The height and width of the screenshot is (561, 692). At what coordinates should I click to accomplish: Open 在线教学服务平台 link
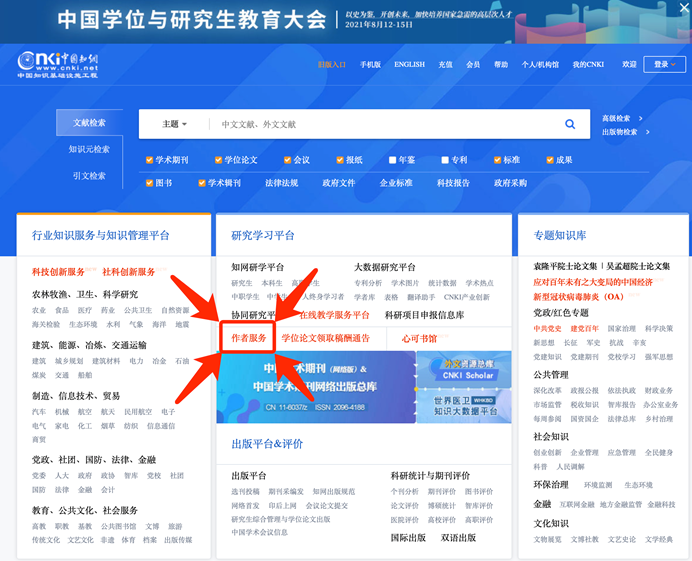click(x=334, y=315)
